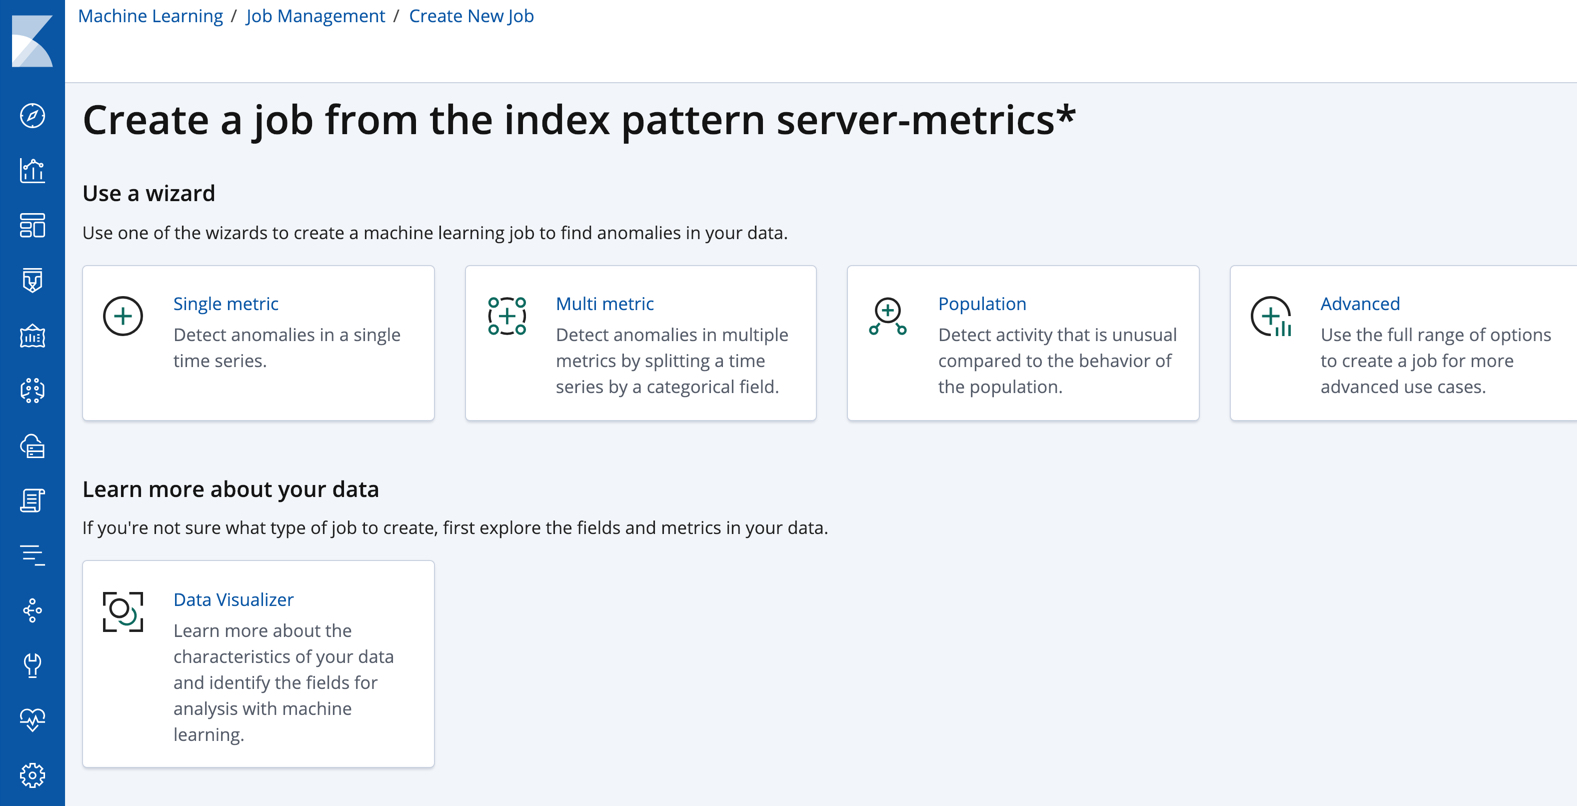
Task: Open the Population job wizard
Action: pyautogui.click(x=1022, y=343)
